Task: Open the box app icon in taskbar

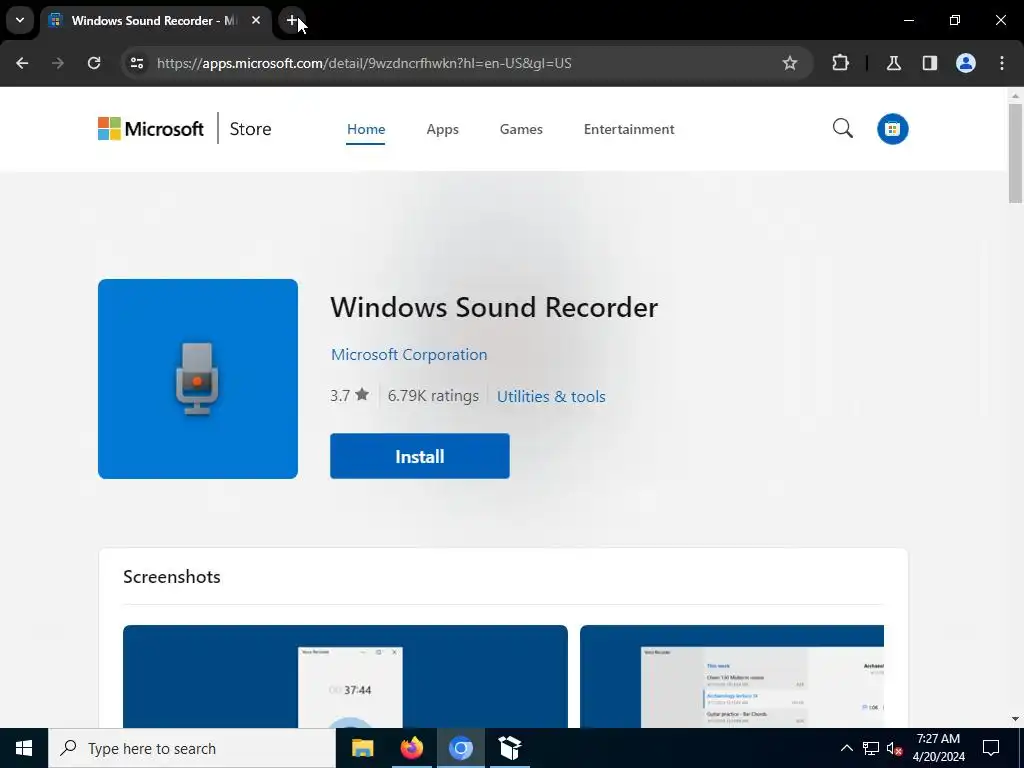Action: (509, 748)
